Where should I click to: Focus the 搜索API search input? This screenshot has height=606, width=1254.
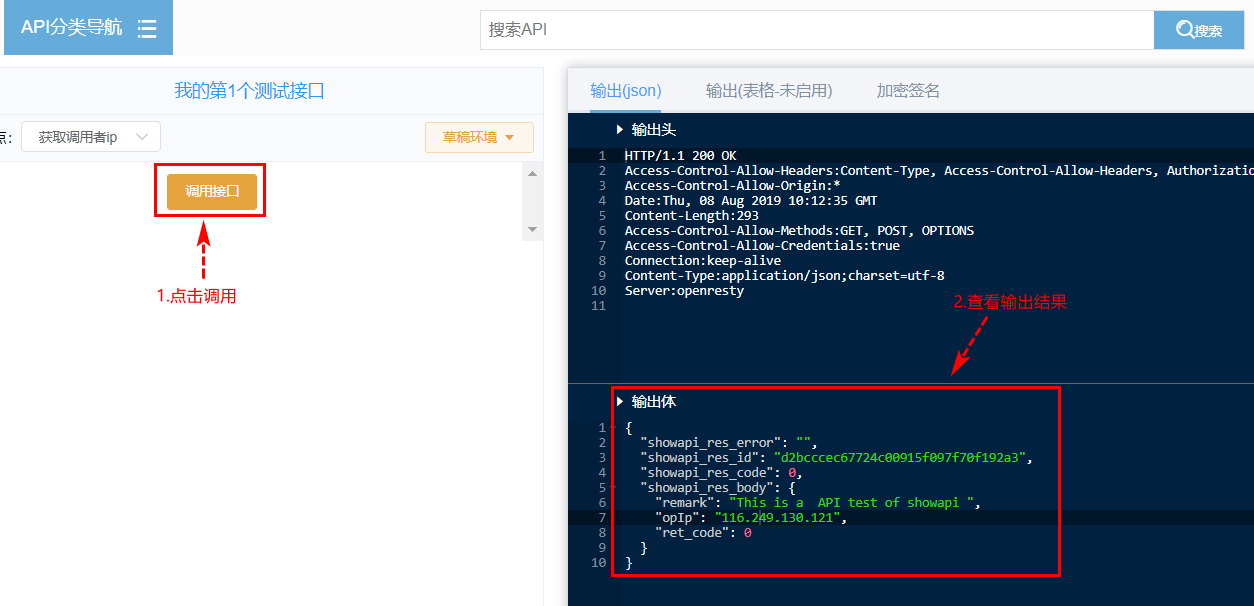pyautogui.click(x=817, y=30)
